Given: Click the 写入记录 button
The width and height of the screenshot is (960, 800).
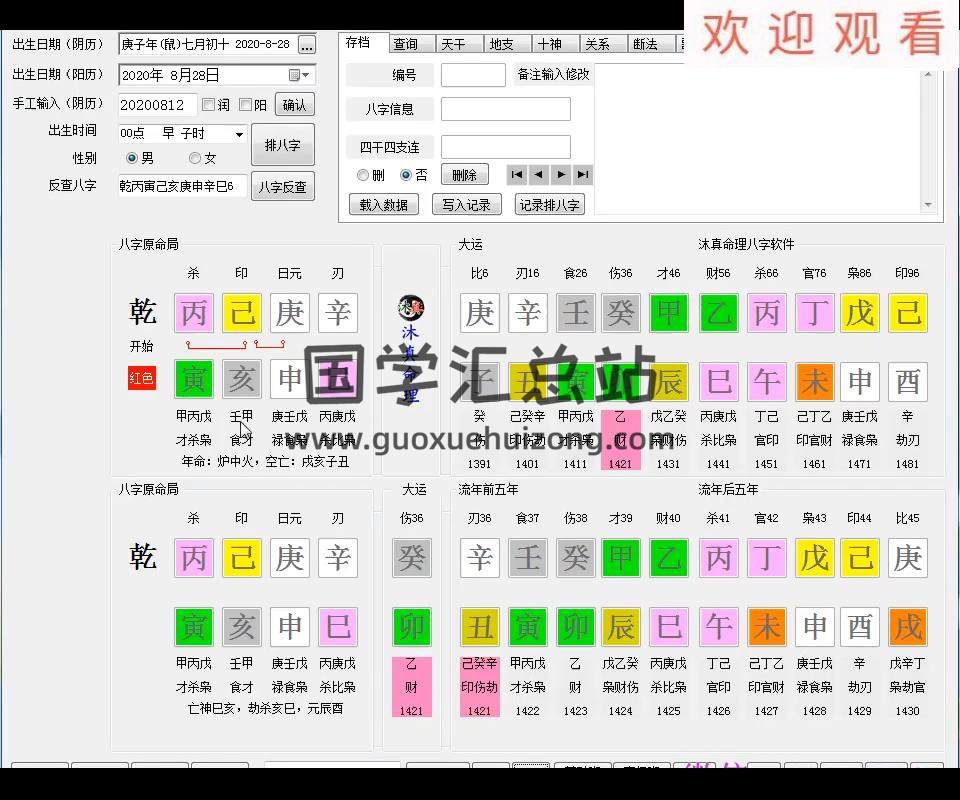Looking at the screenshot, I should click(x=467, y=205).
